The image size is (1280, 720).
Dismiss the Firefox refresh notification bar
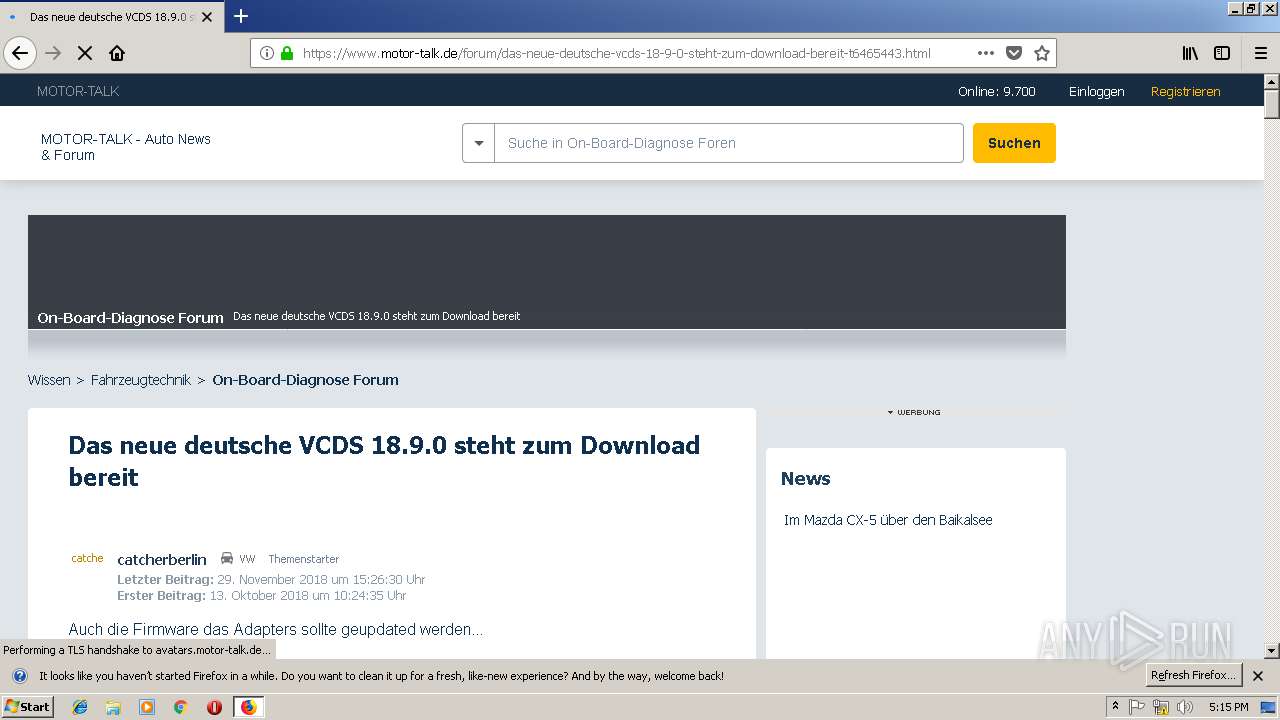tap(1258, 675)
